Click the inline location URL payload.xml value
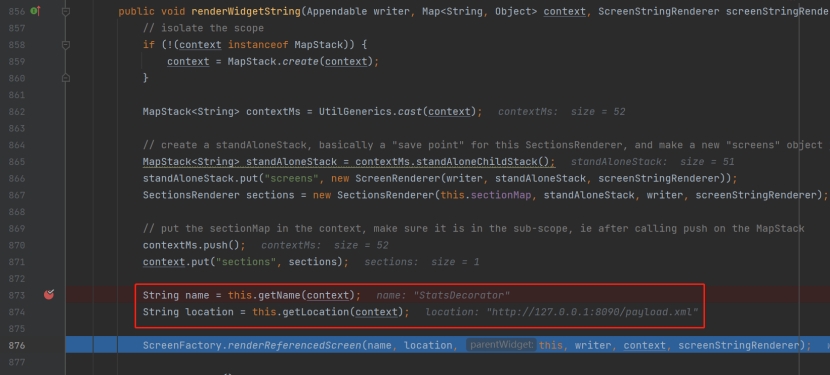830x375 pixels. (x=592, y=312)
